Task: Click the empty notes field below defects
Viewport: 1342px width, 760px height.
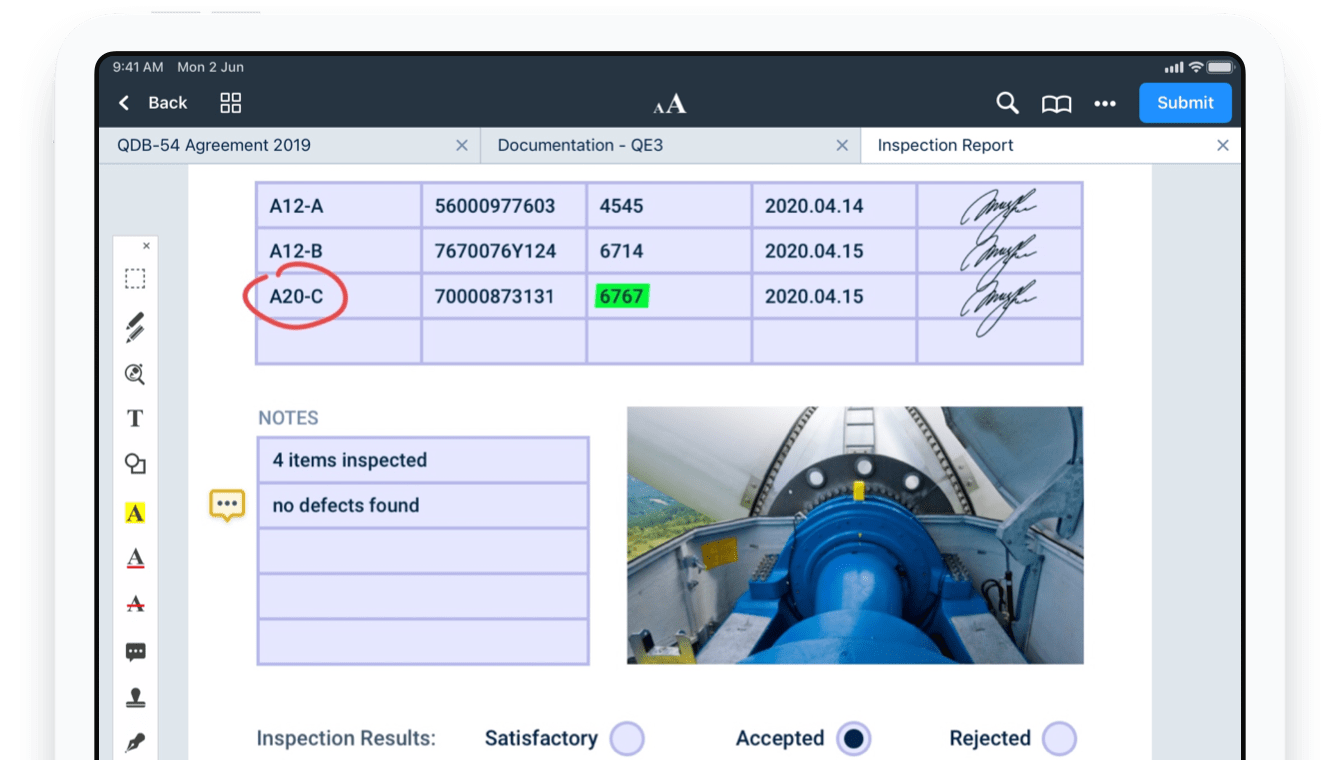Action: [423, 551]
